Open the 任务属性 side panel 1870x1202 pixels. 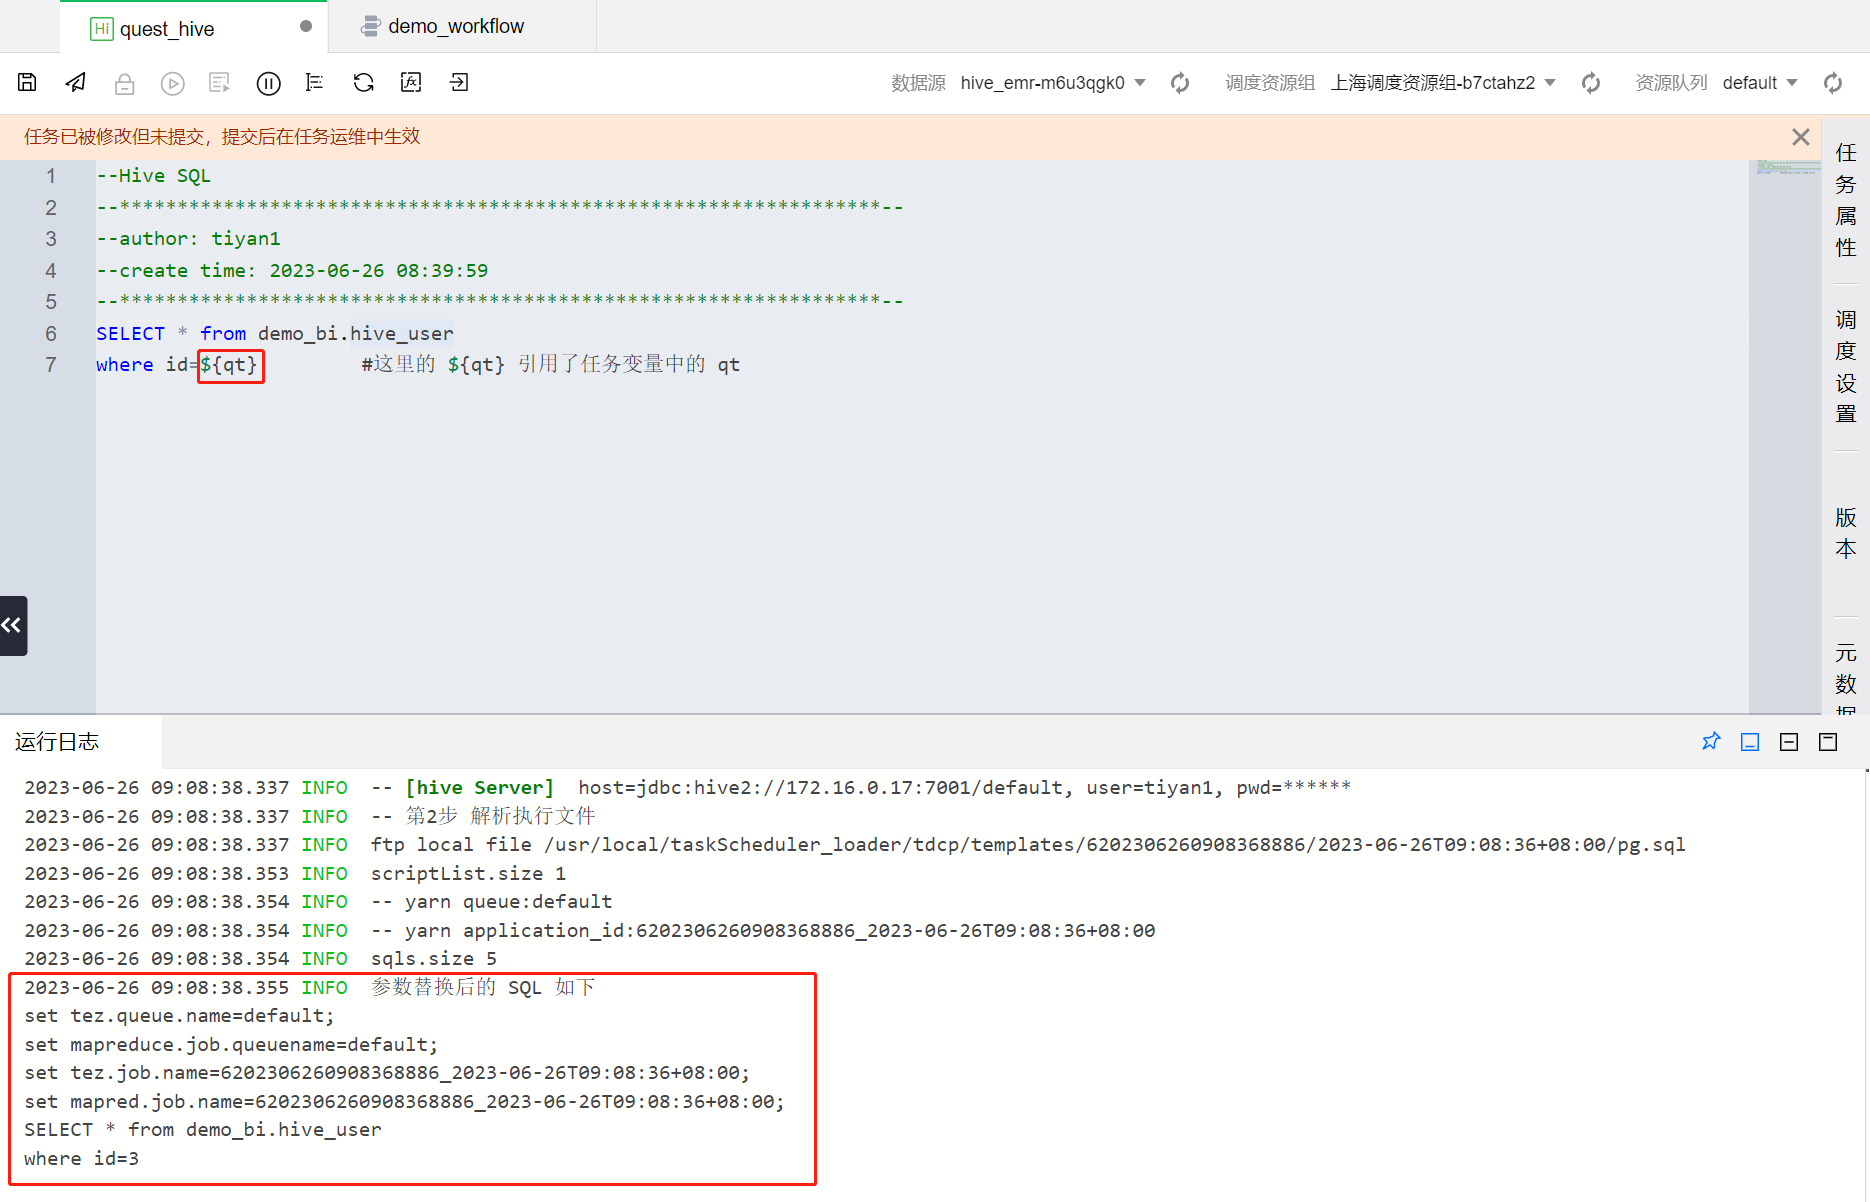point(1846,200)
